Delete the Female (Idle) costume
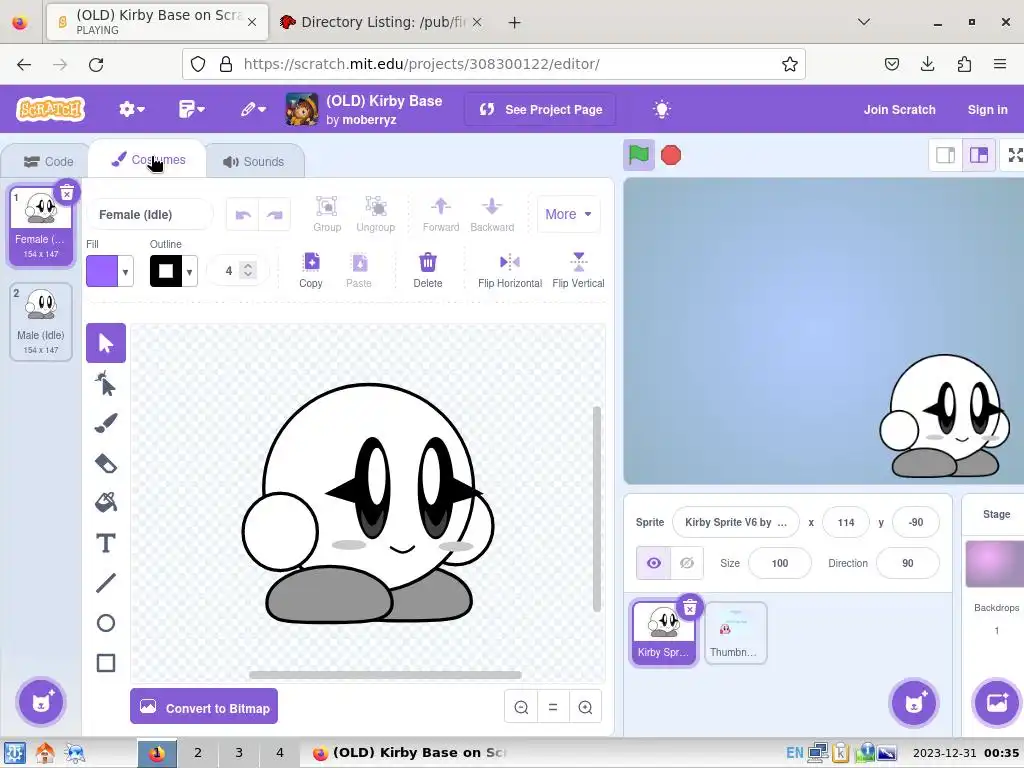This screenshot has height=768, width=1024. pos(67,193)
